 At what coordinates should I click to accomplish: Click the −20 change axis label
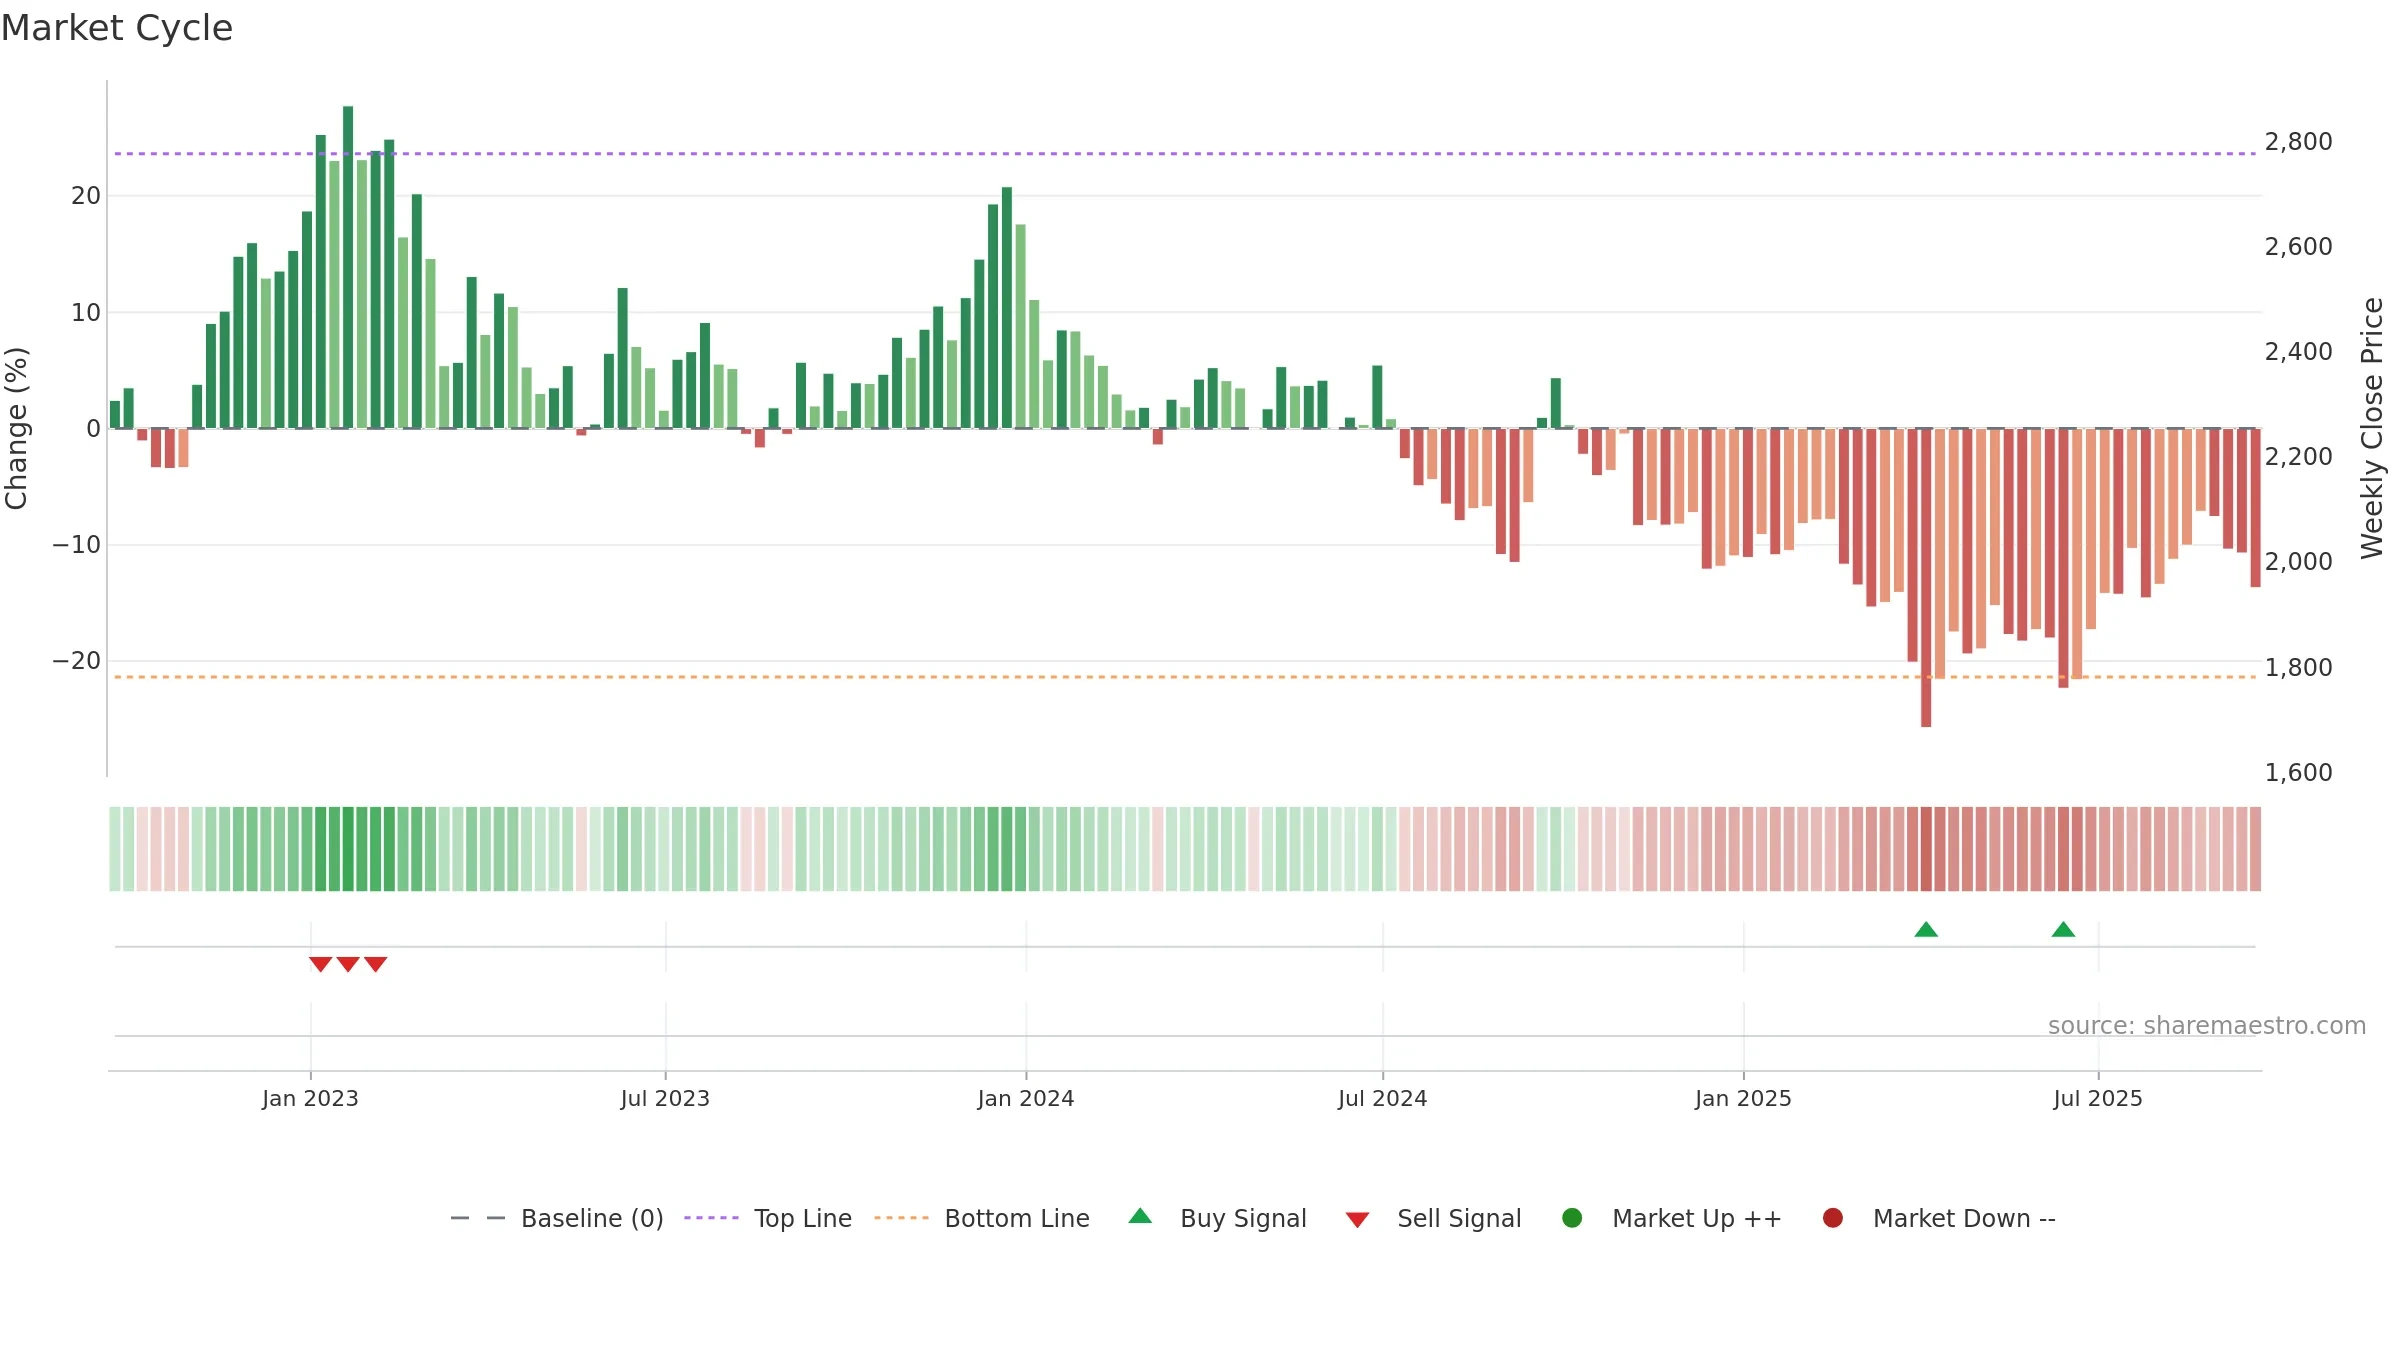click(77, 661)
